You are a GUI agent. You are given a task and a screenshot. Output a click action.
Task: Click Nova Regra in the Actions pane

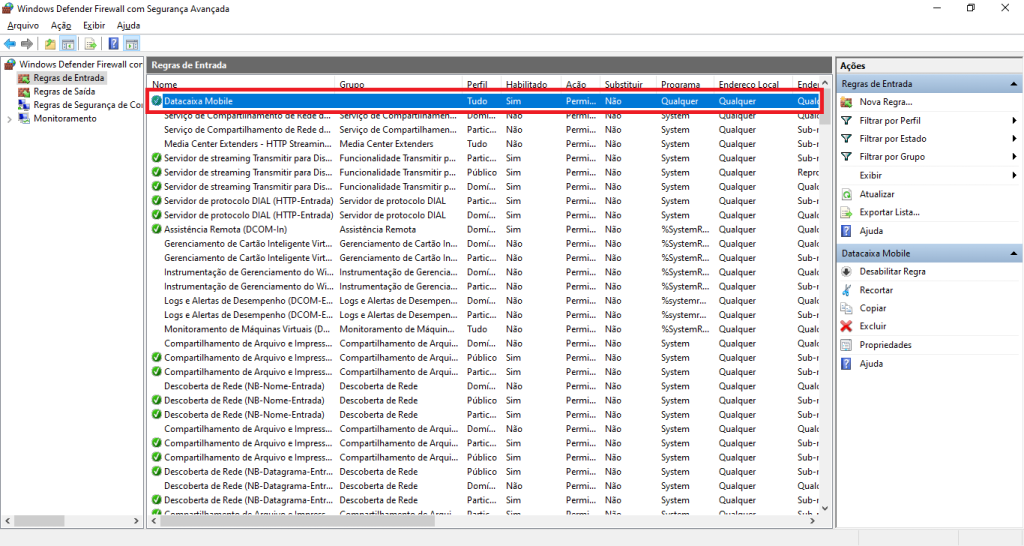(x=885, y=102)
